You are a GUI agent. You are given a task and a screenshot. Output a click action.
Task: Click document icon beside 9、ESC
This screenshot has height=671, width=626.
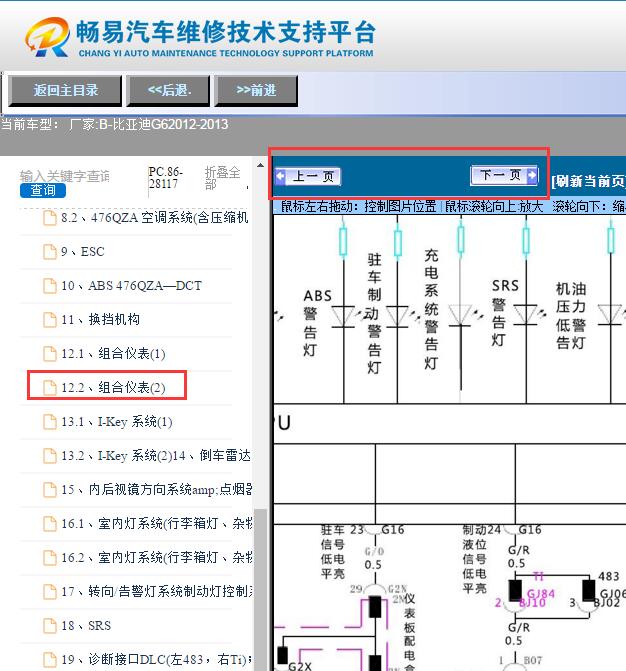(50, 252)
